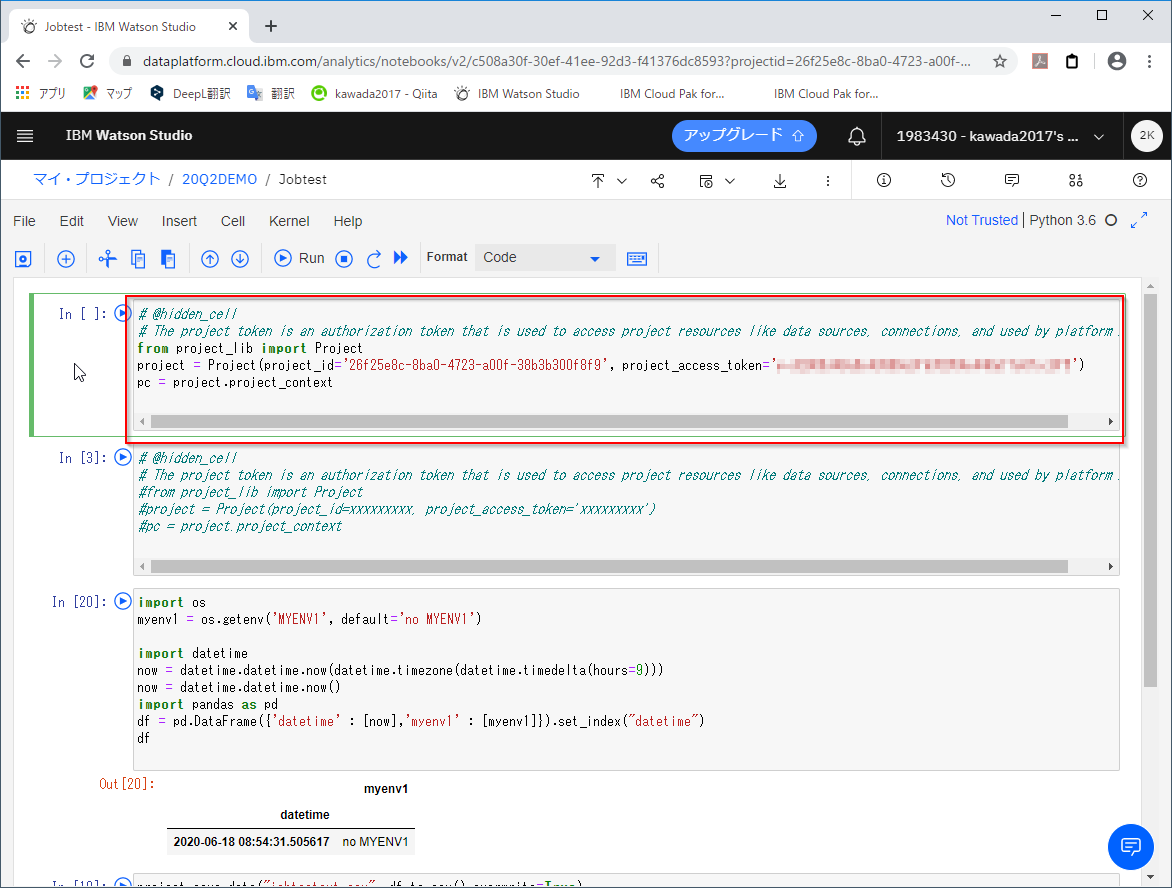Cut selected cells with scissors icon

pos(108,259)
